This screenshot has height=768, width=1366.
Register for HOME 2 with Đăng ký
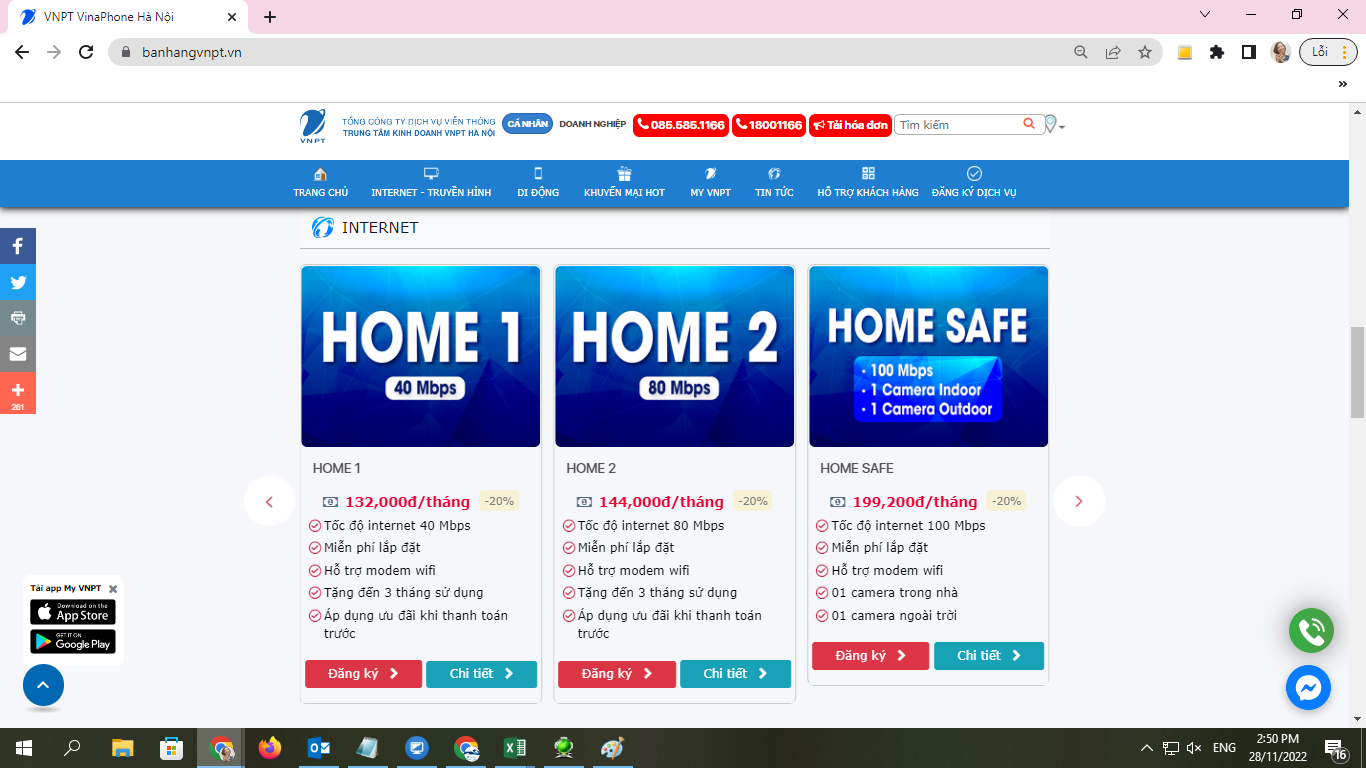click(617, 674)
